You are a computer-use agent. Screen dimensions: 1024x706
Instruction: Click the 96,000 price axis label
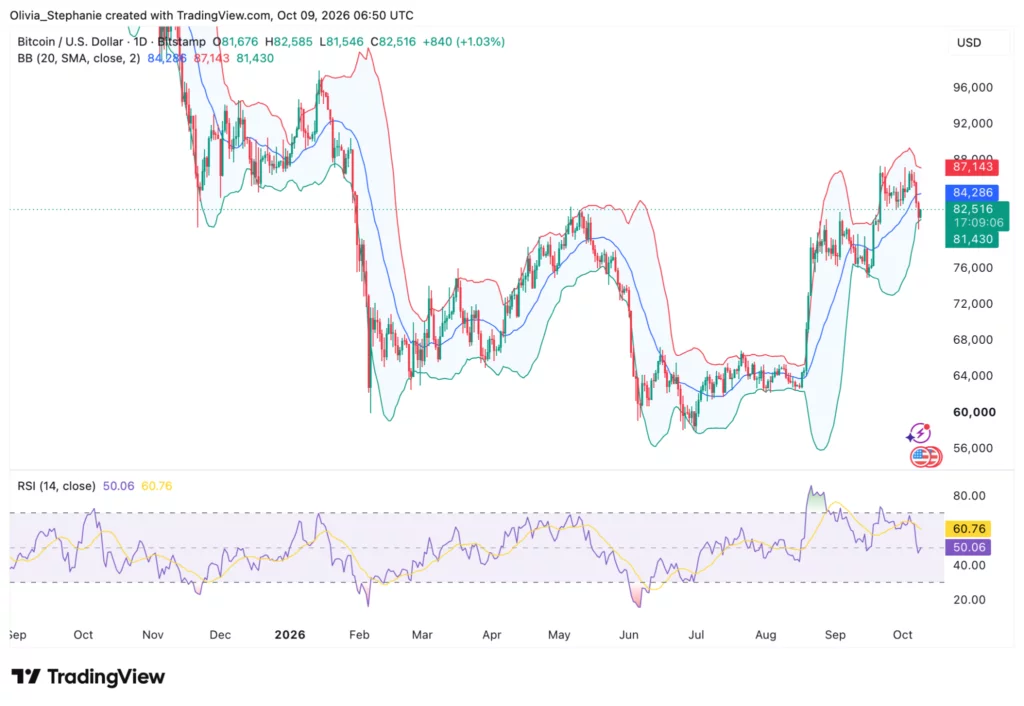[x=972, y=88]
